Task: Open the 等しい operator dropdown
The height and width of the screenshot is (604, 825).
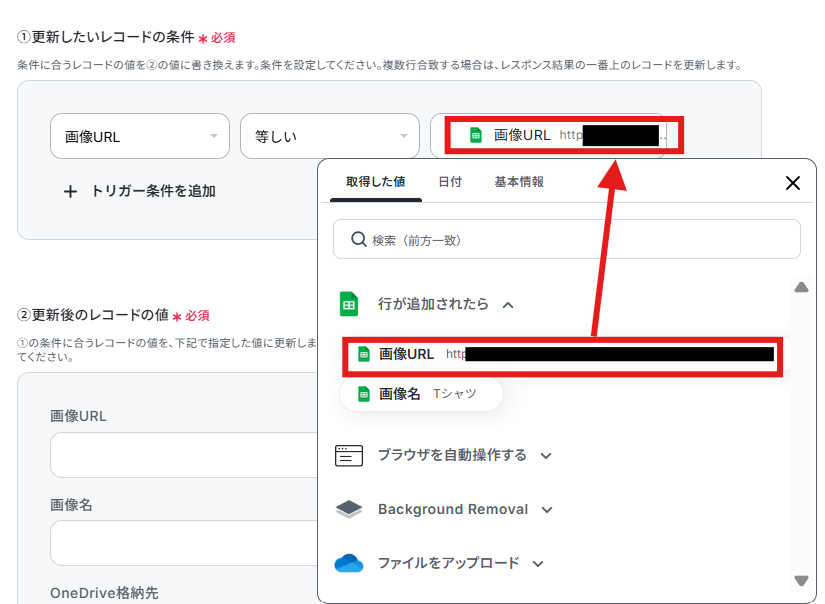Action: (x=330, y=136)
